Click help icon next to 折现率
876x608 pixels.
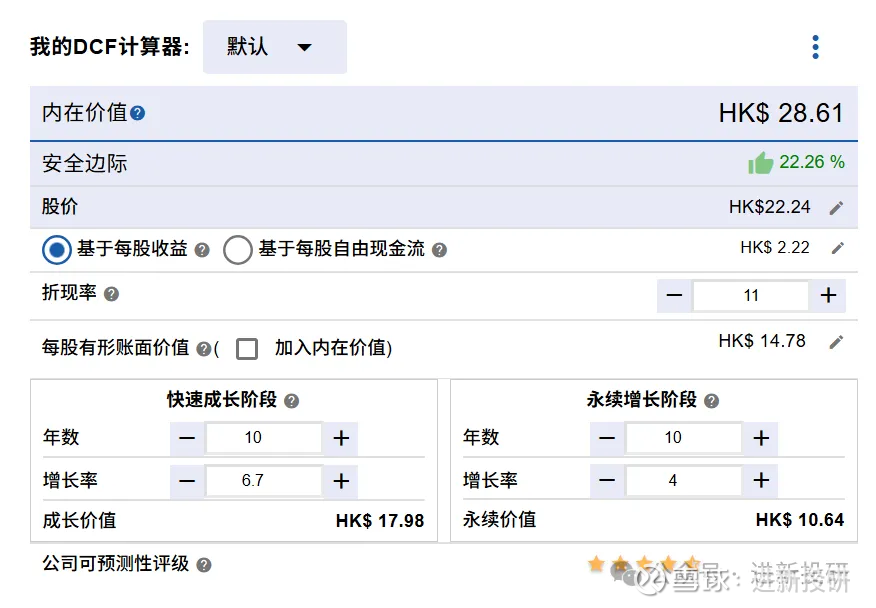[111, 294]
